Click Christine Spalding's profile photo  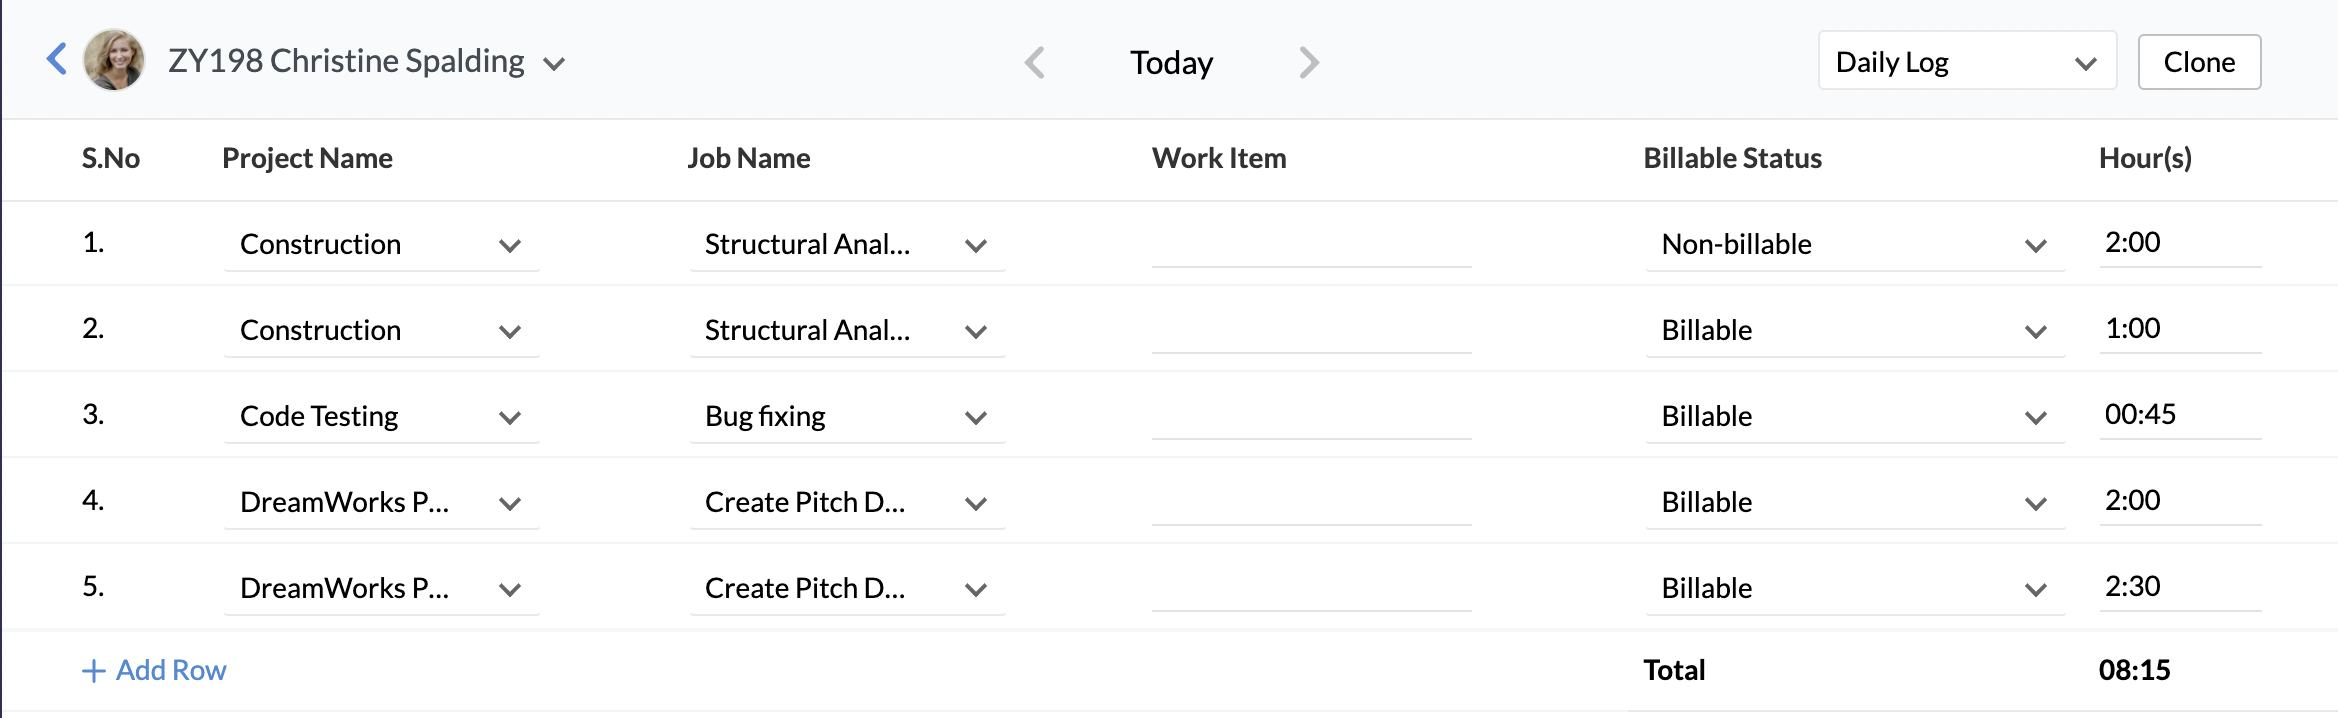point(114,60)
